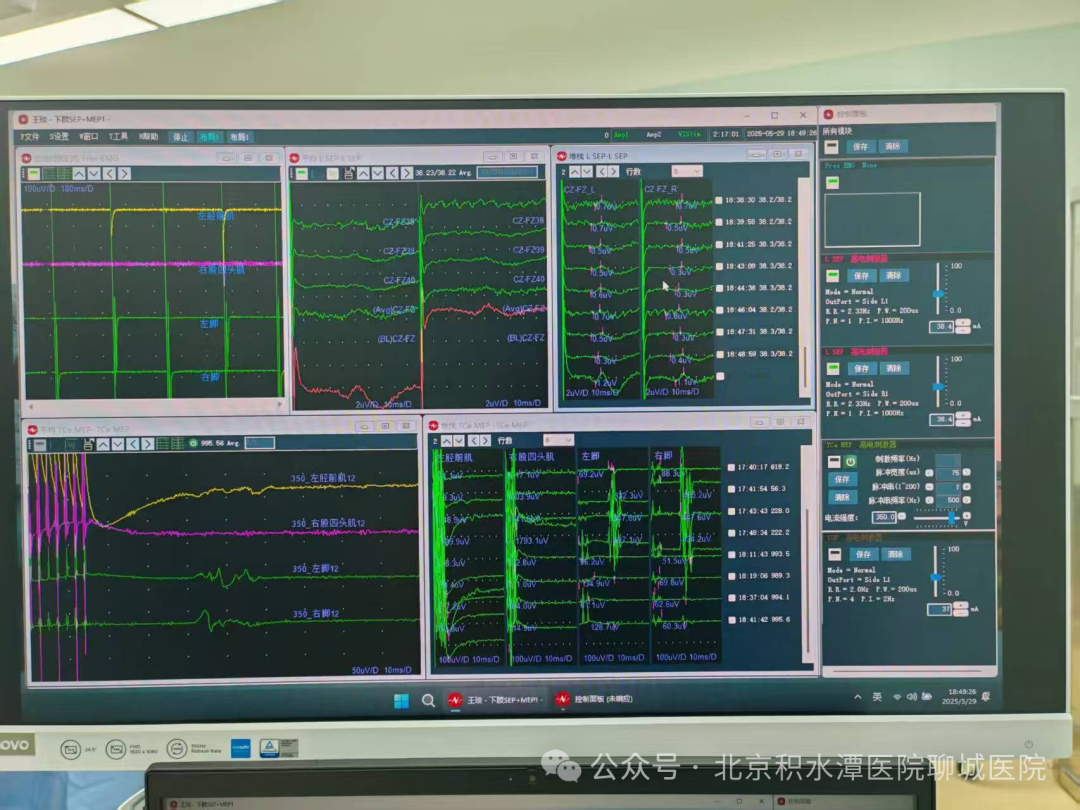Select the 控制面板 (未响应) taskbar item

point(594,699)
